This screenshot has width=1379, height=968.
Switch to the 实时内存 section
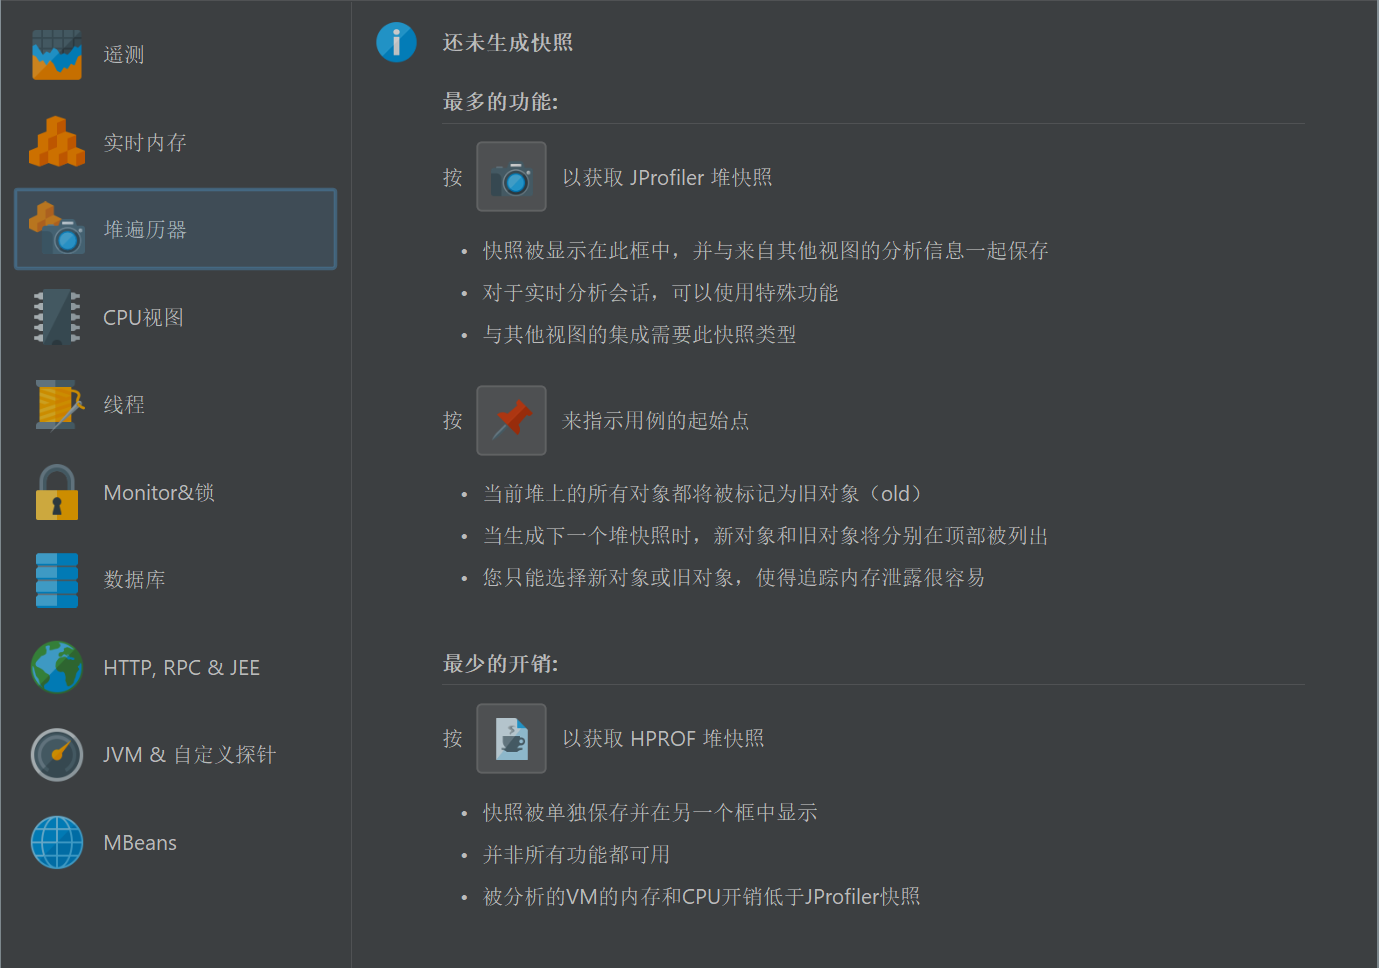coord(145,143)
